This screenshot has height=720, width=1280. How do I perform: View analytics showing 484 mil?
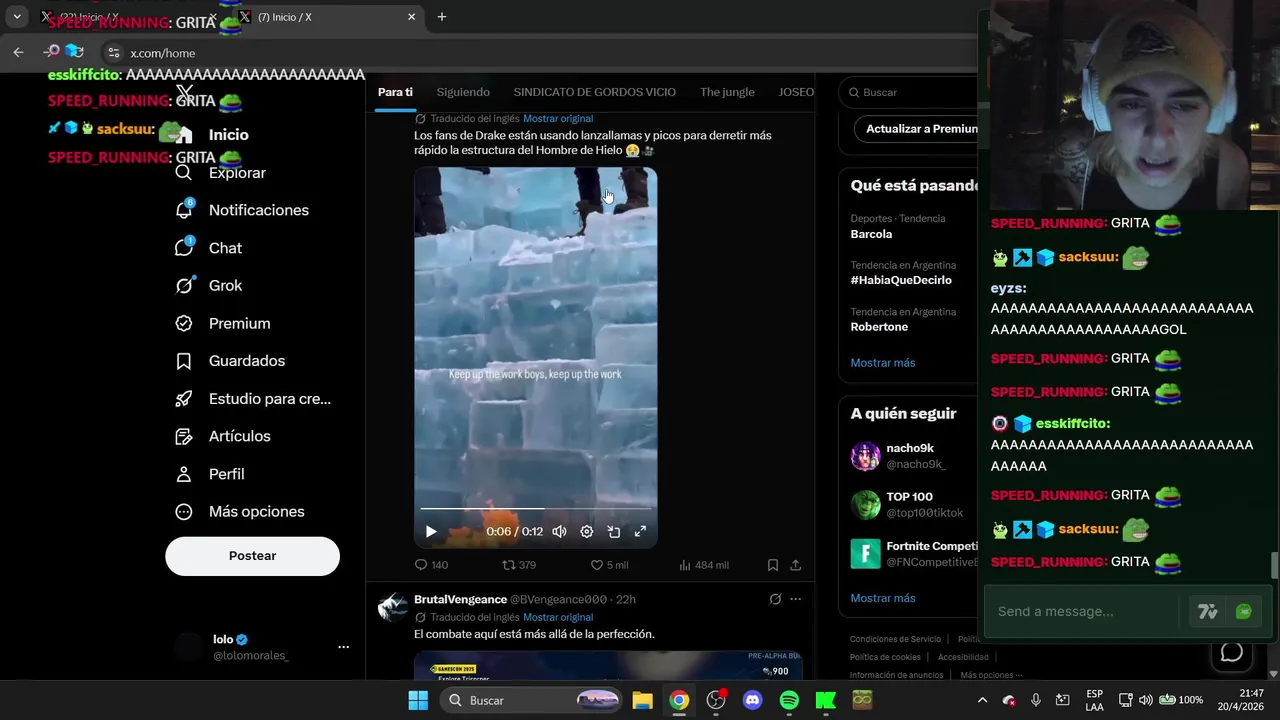tap(704, 565)
